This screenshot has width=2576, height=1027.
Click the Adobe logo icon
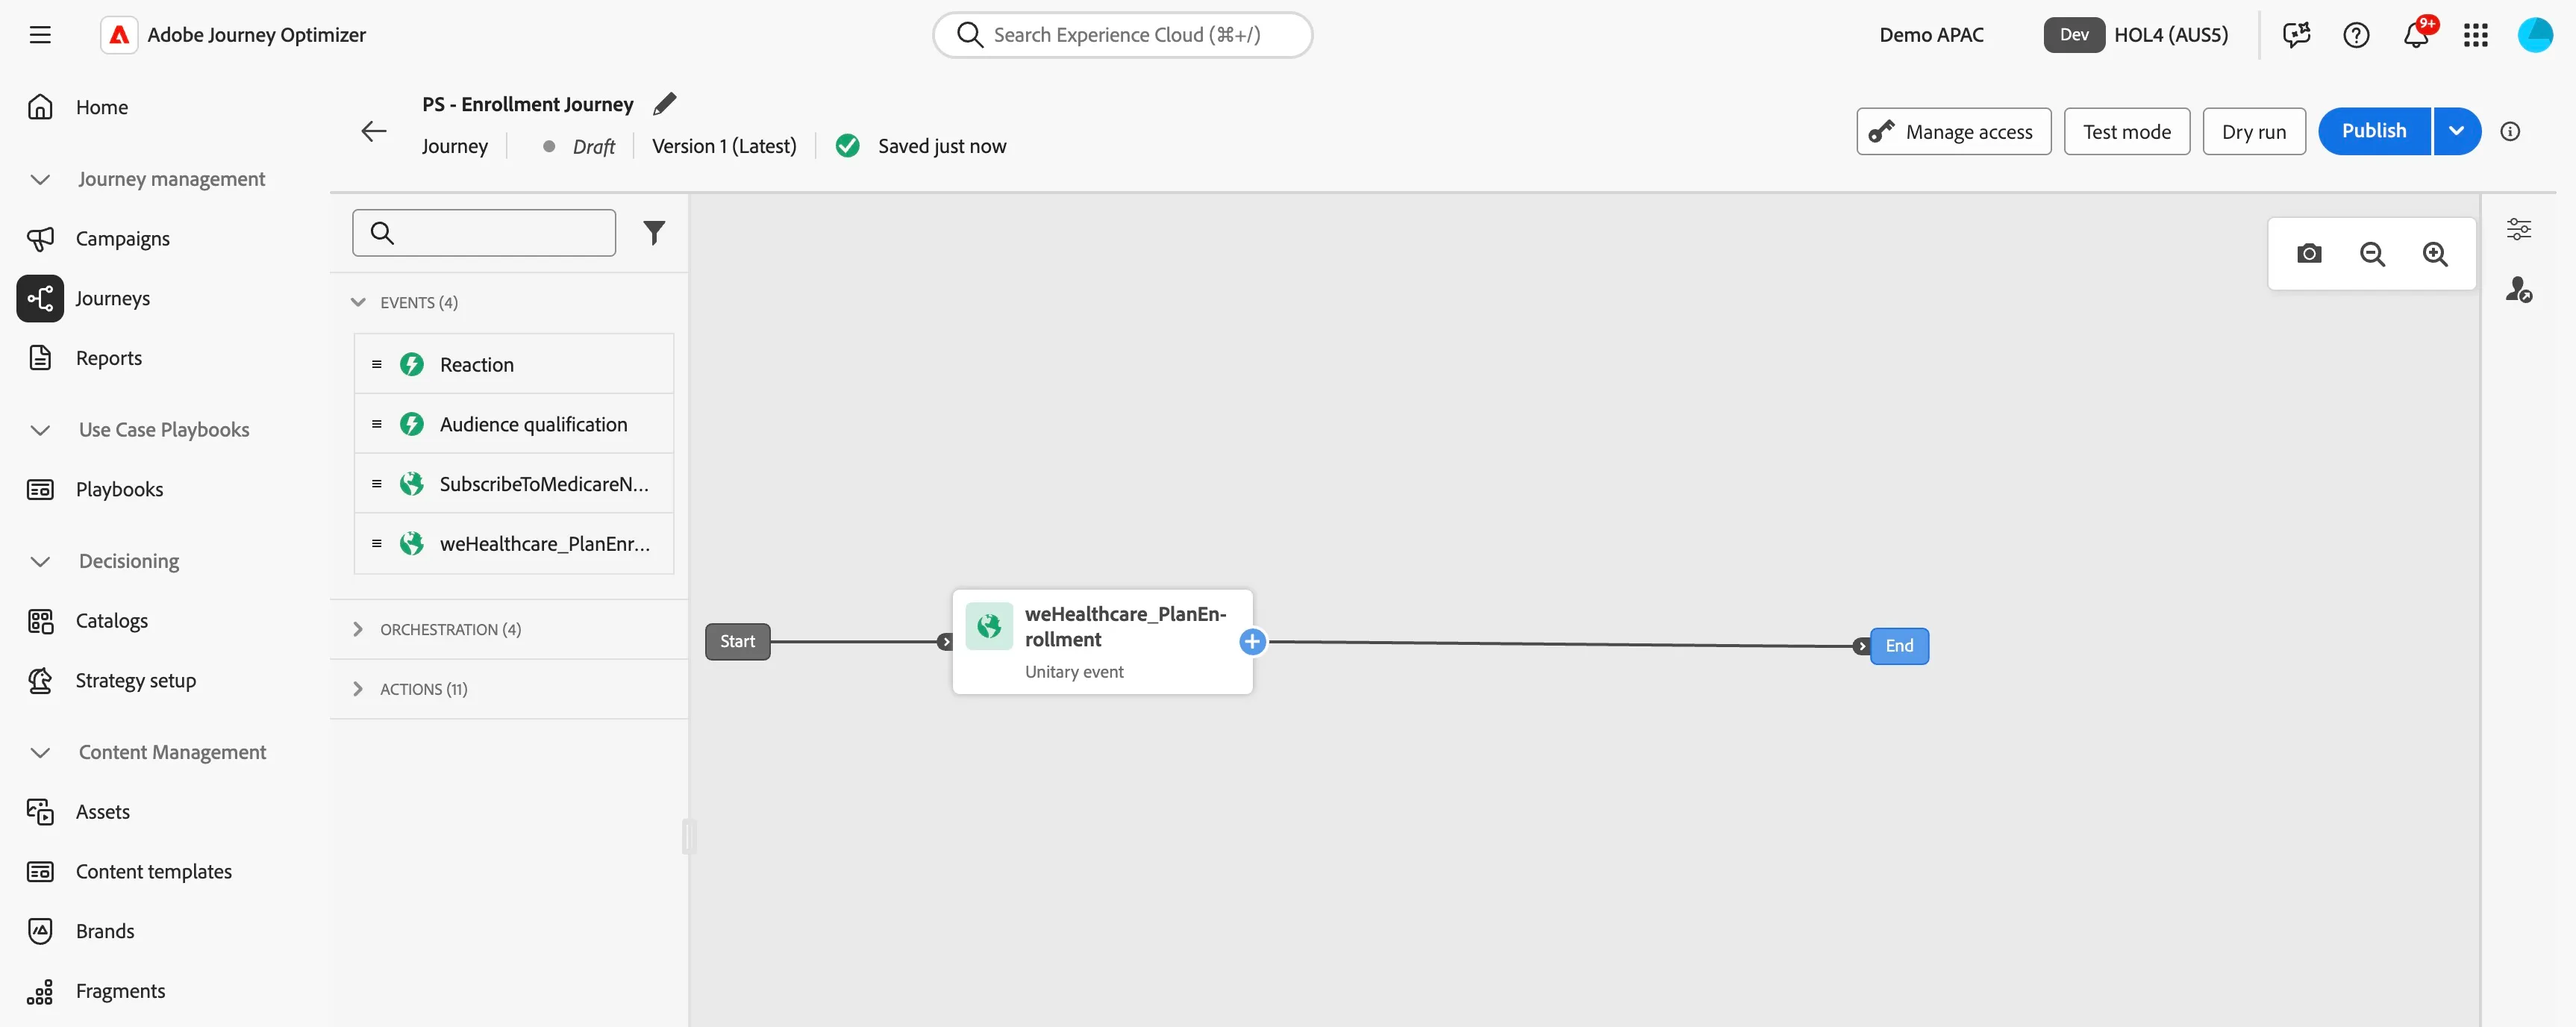[x=119, y=35]
